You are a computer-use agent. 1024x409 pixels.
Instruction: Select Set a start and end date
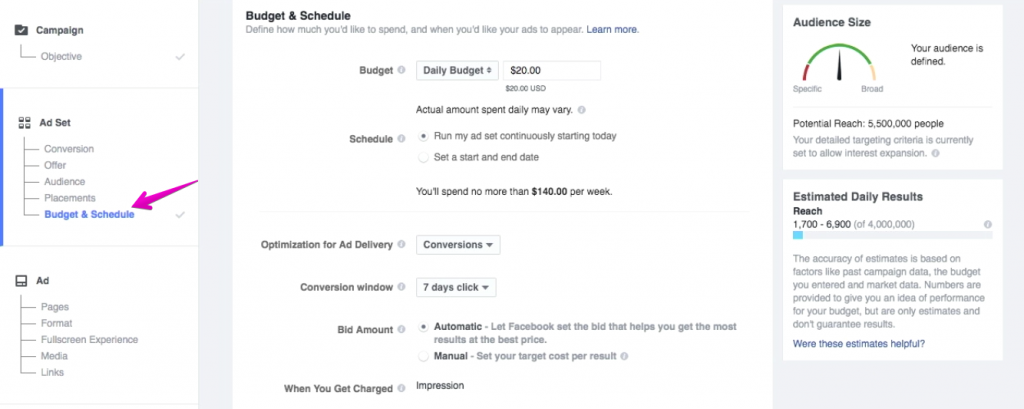423,157
